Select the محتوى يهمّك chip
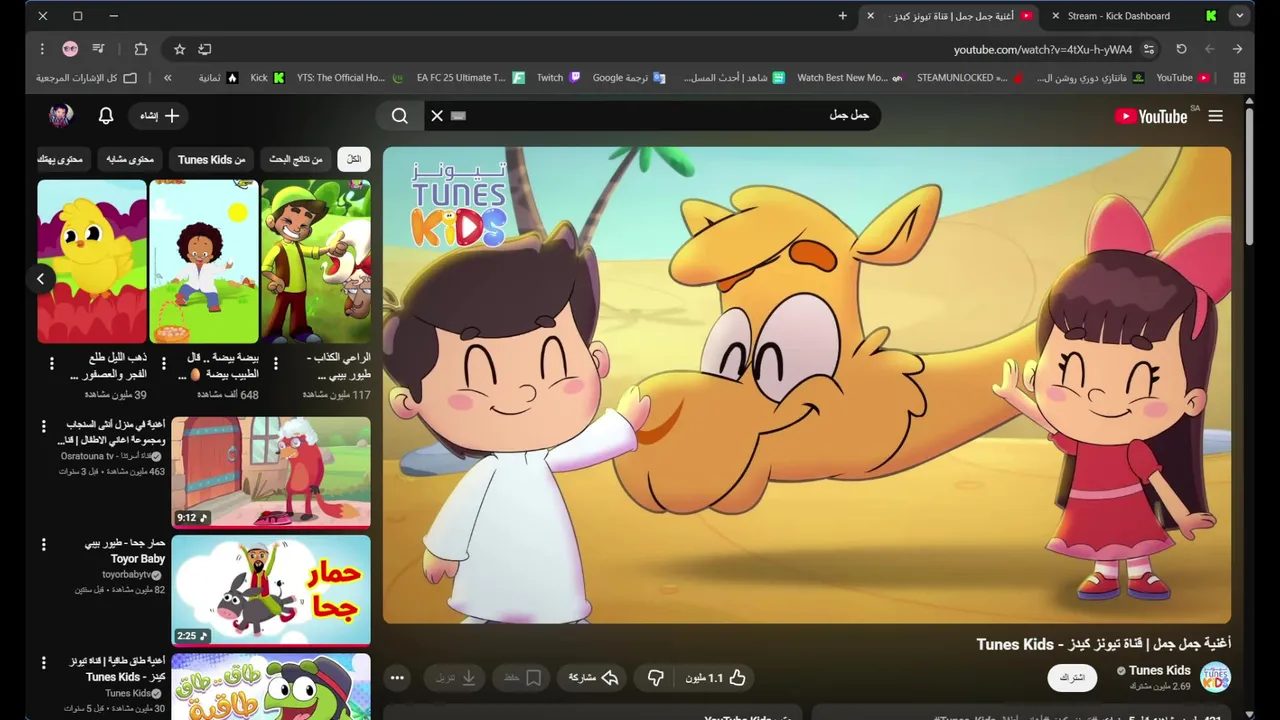The image size is (1280, 720). 62,159
